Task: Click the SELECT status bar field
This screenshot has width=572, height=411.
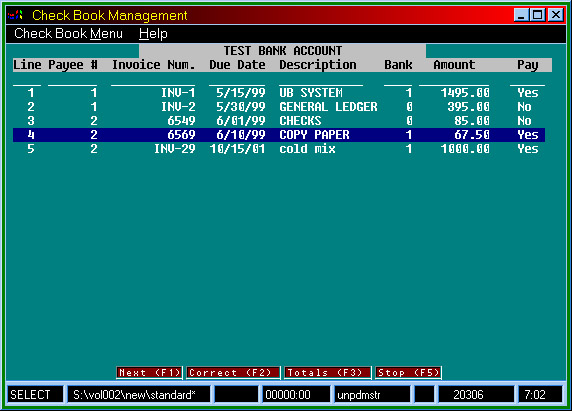Action: [35, 395]
